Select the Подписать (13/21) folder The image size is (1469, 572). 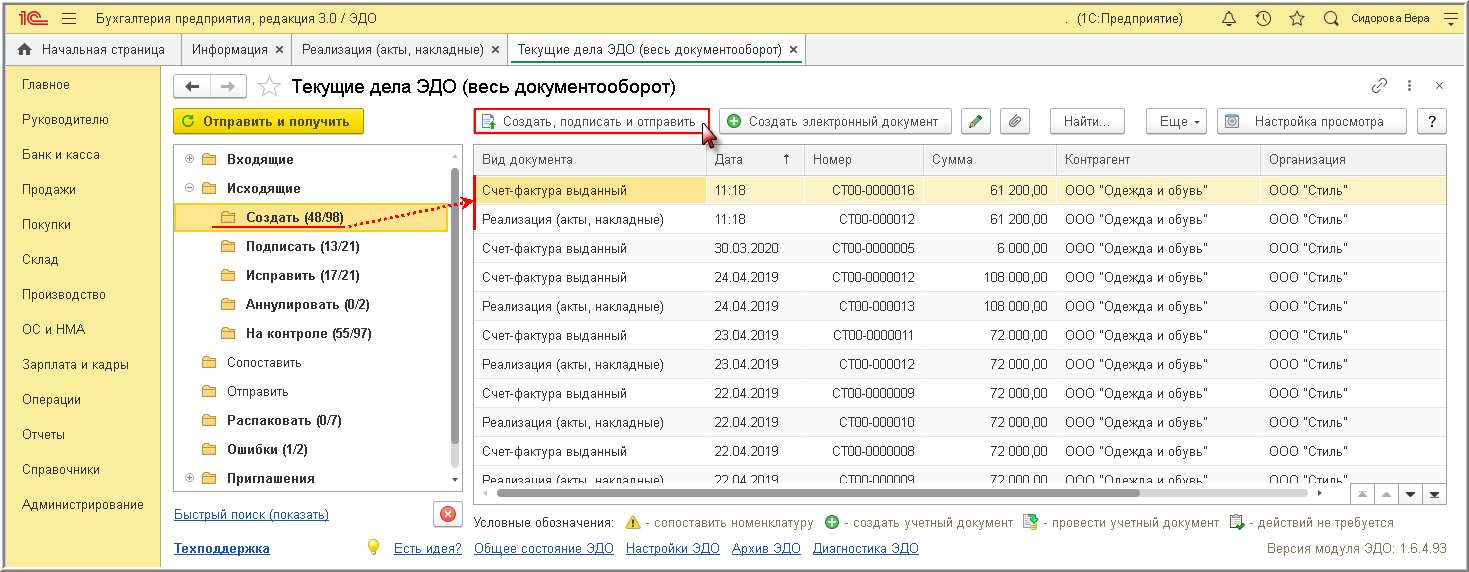(302, 246)
